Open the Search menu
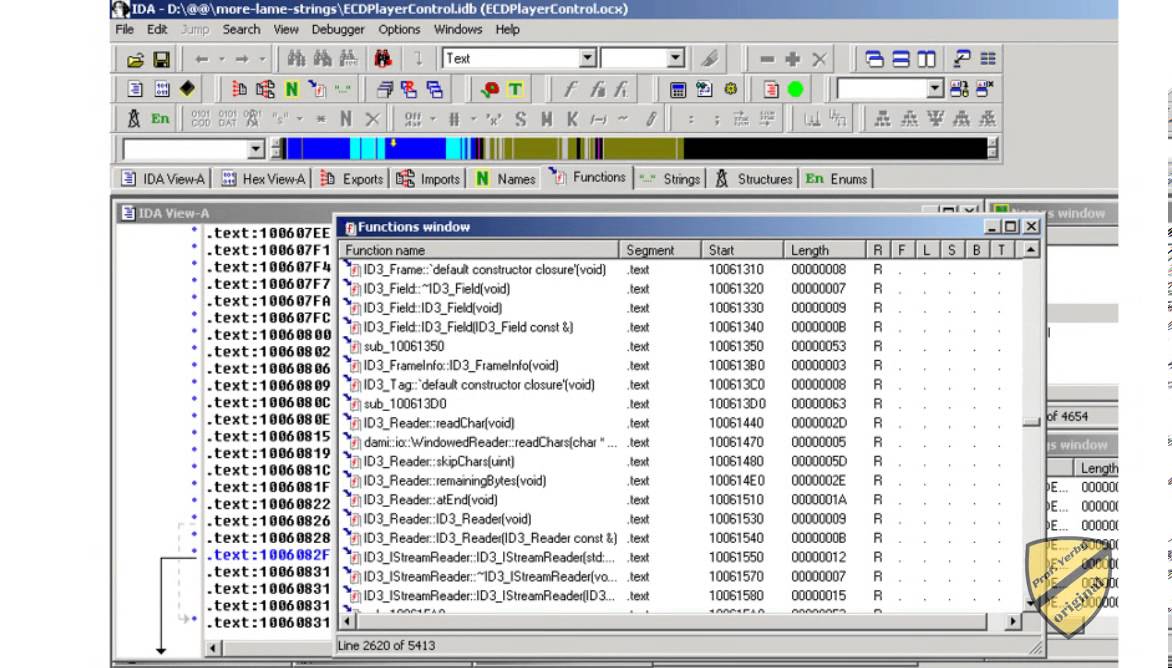The width and height of the screenshot is (1172, 668). [x=241, y=29]
